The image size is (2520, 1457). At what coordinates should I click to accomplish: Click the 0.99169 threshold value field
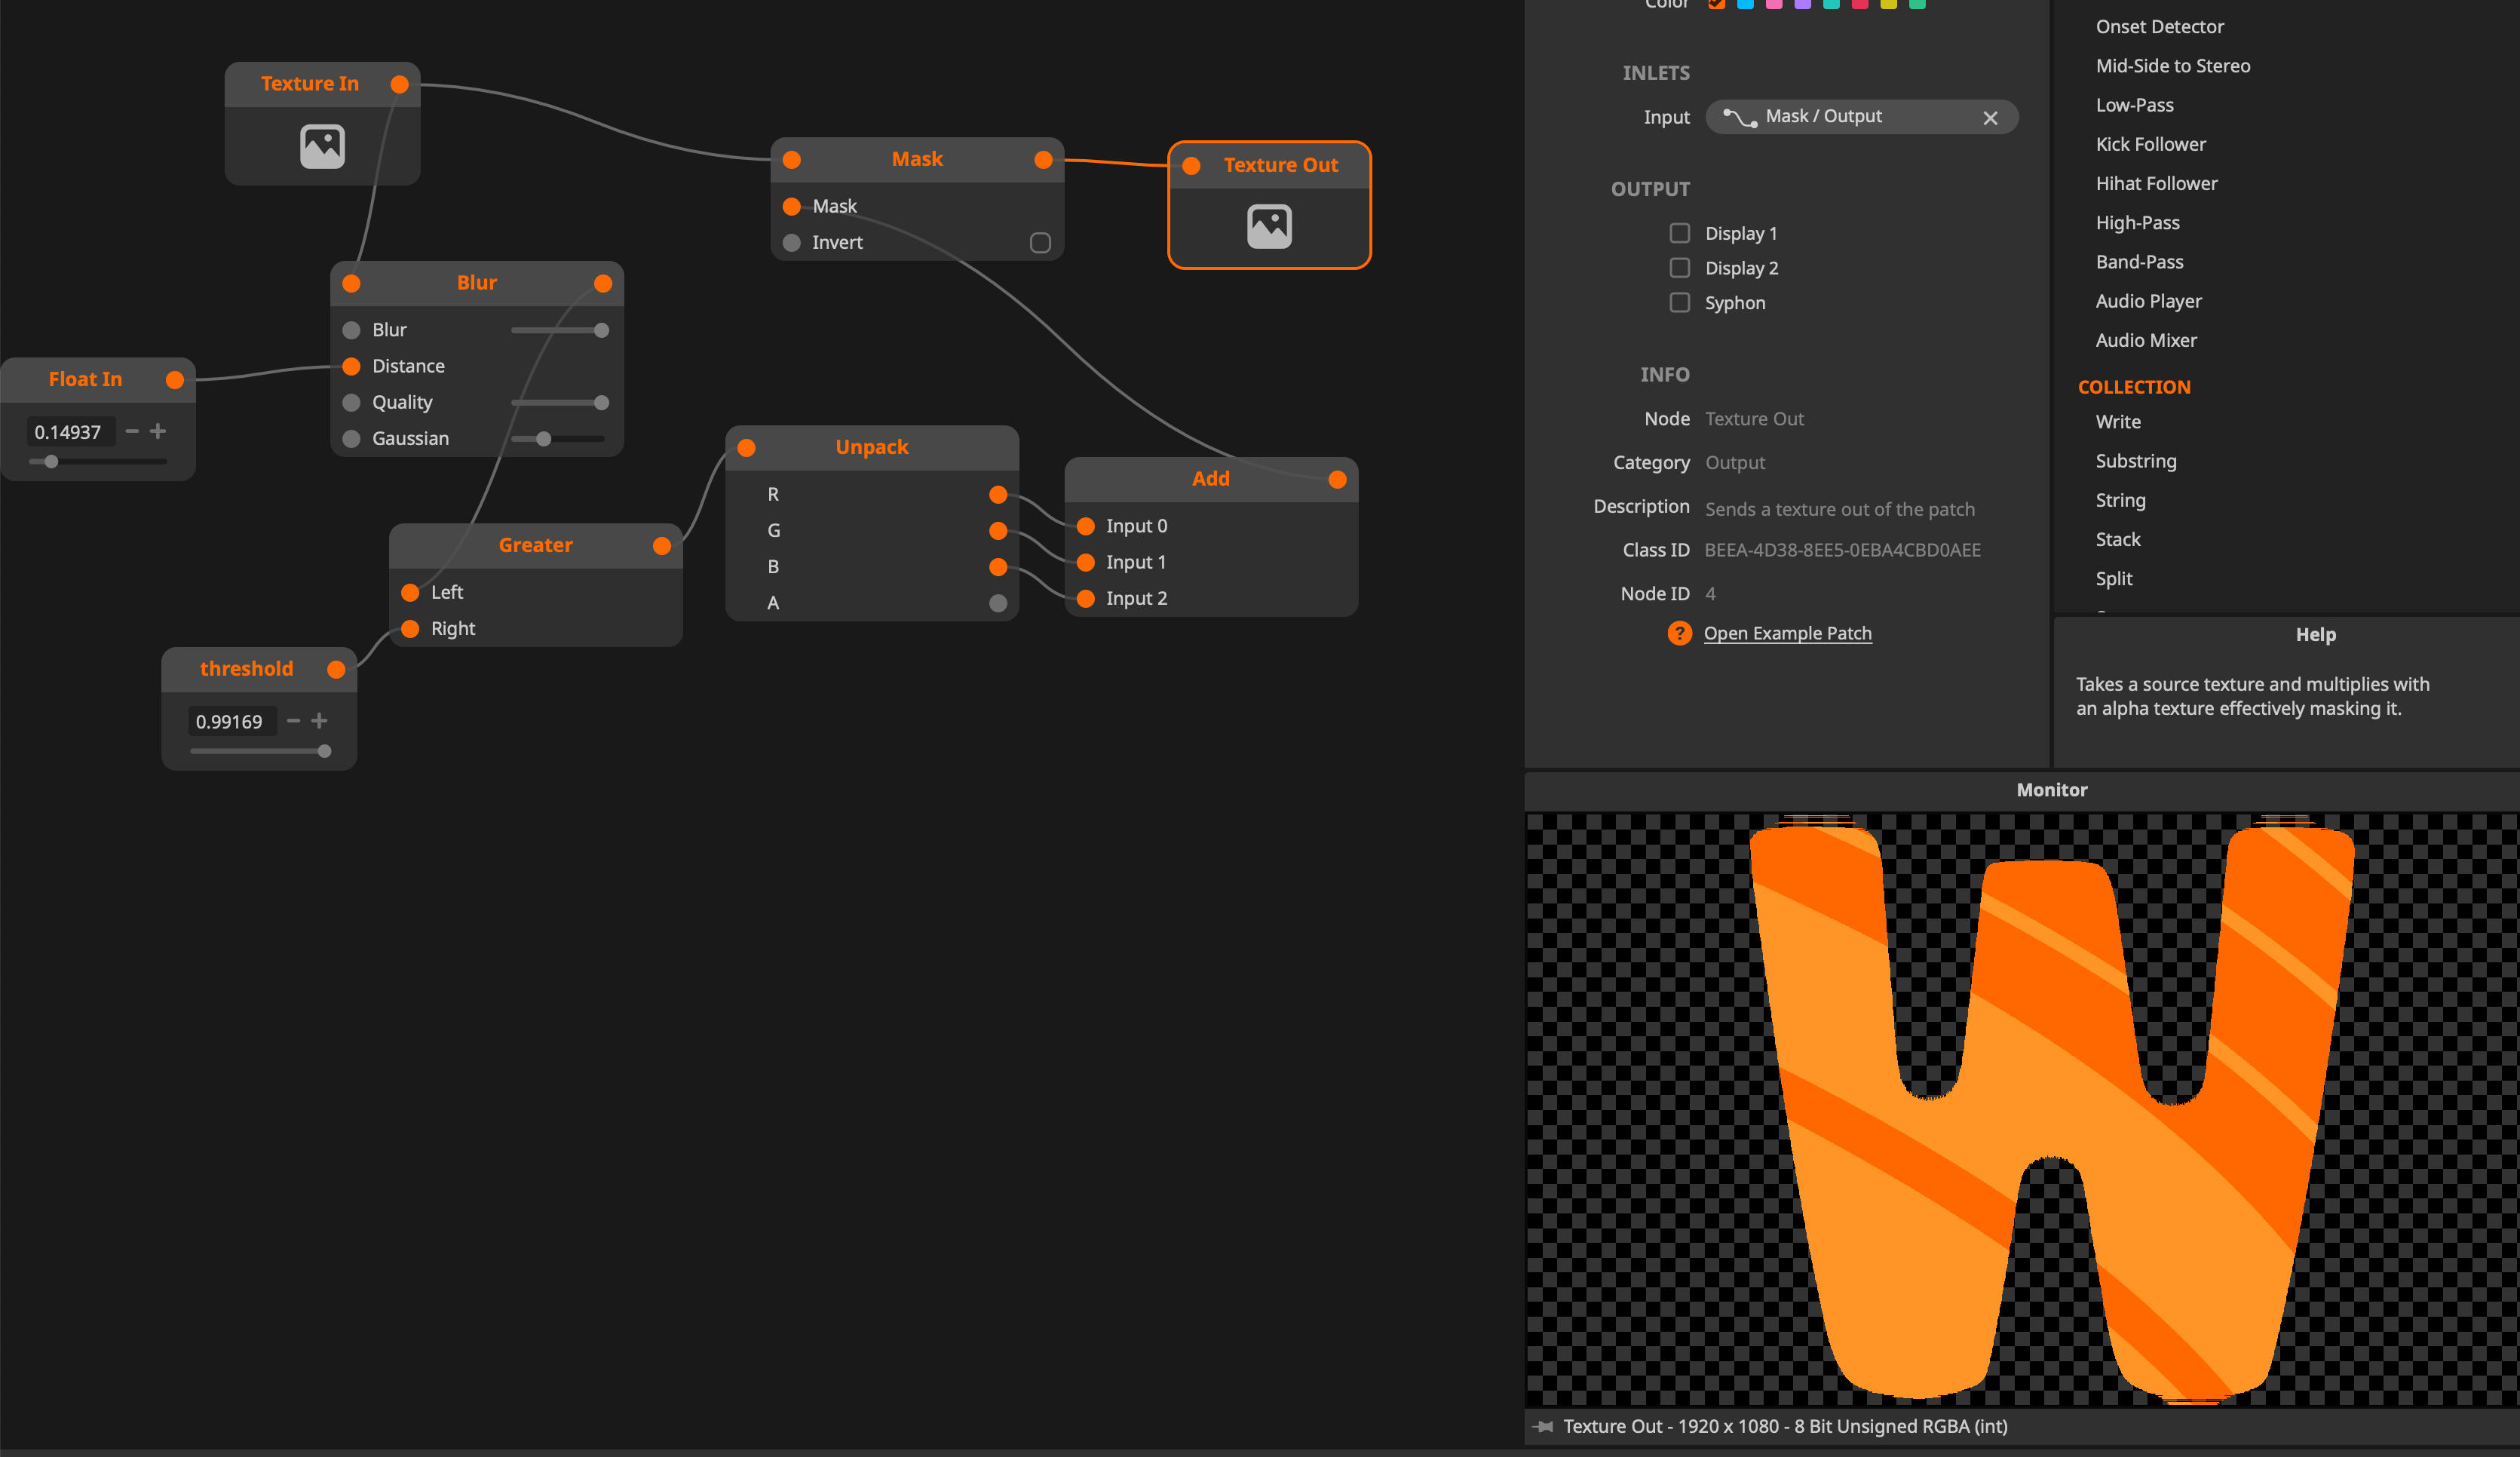pyautogui.click(x=229, y=721)
